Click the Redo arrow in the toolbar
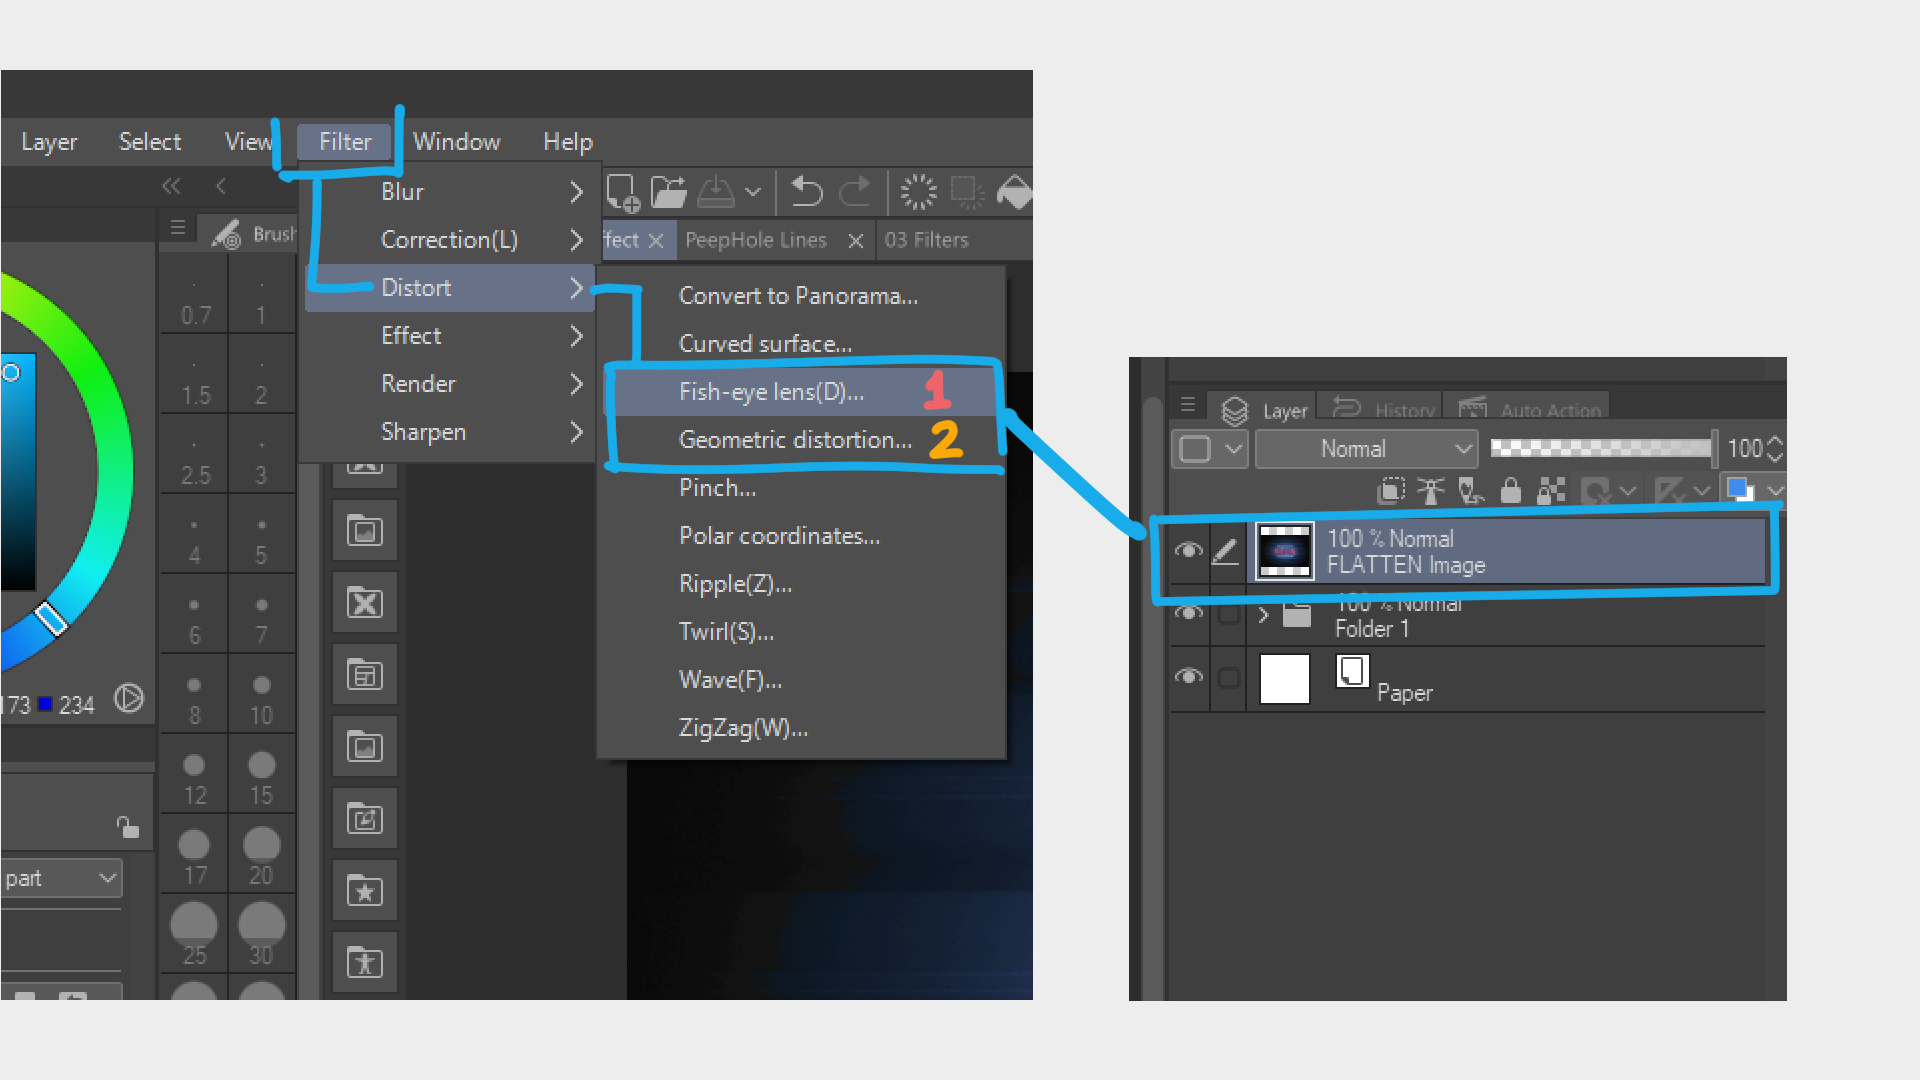This screenshot has height=1080, width=1920. [x=856, y=191]
